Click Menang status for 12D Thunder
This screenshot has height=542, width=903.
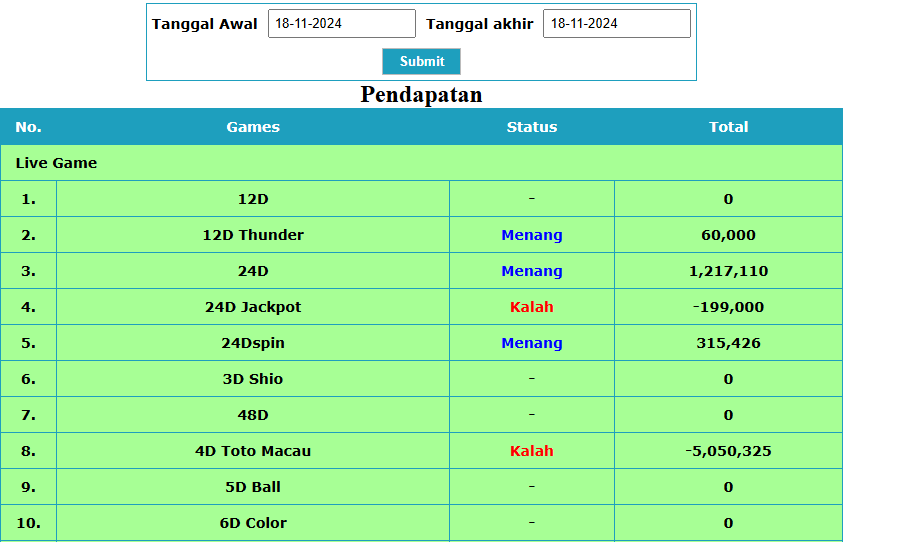point(532,235)
